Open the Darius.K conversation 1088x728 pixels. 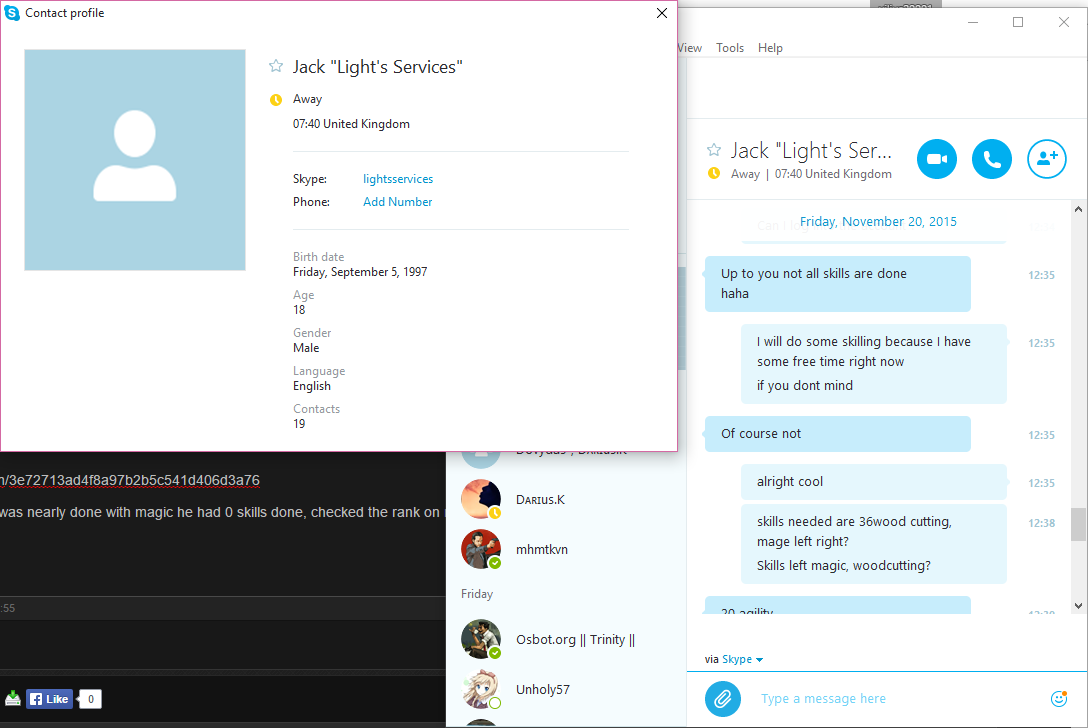click(x=566, y=500)
